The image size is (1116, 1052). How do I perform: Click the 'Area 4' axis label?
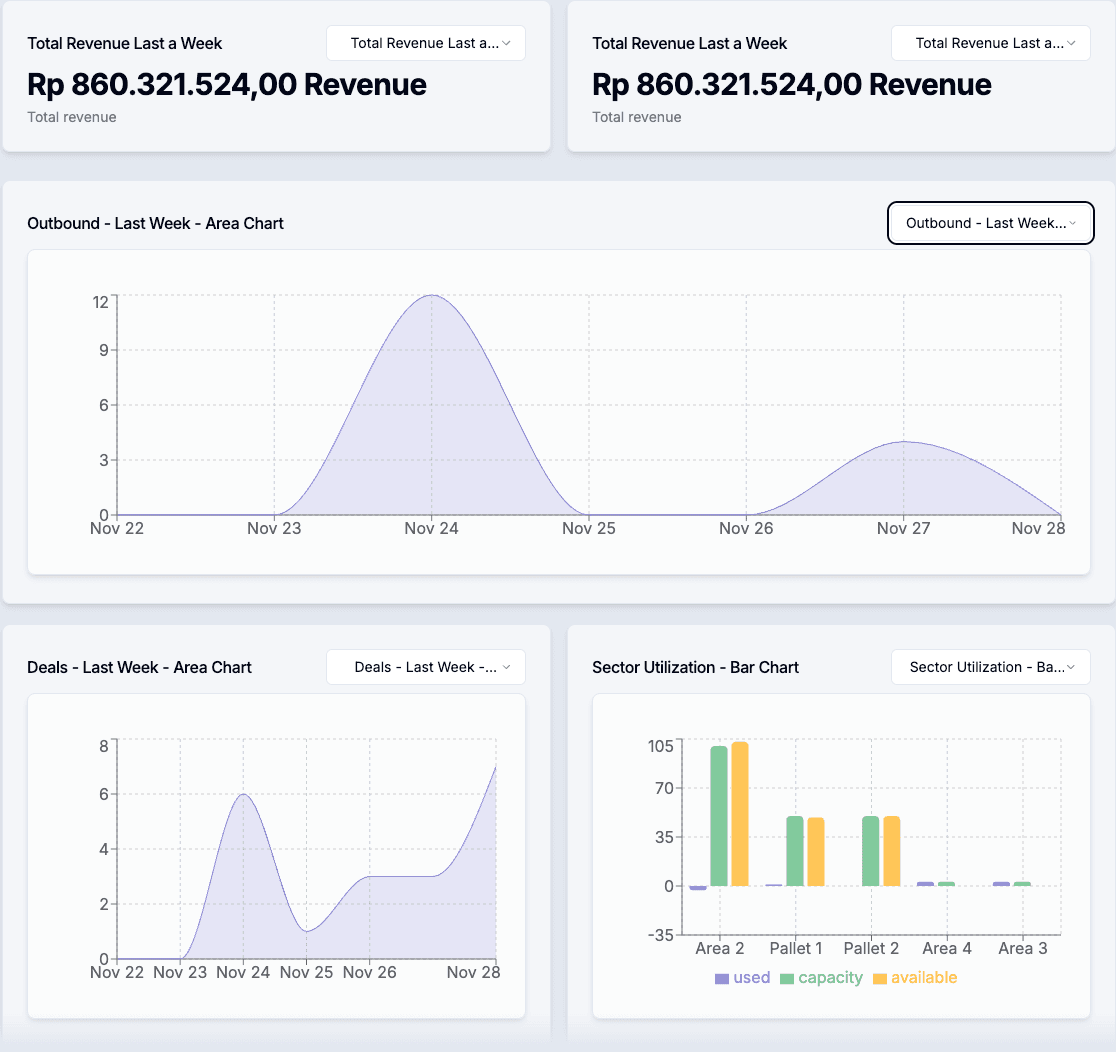[x=946, y=948]
